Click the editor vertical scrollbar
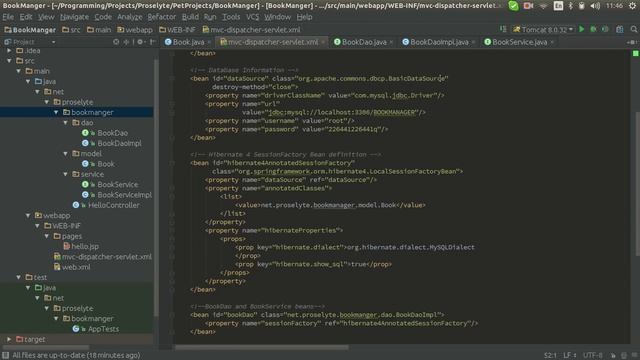This screenshot has width=640, height=360. tap(637, 184)
